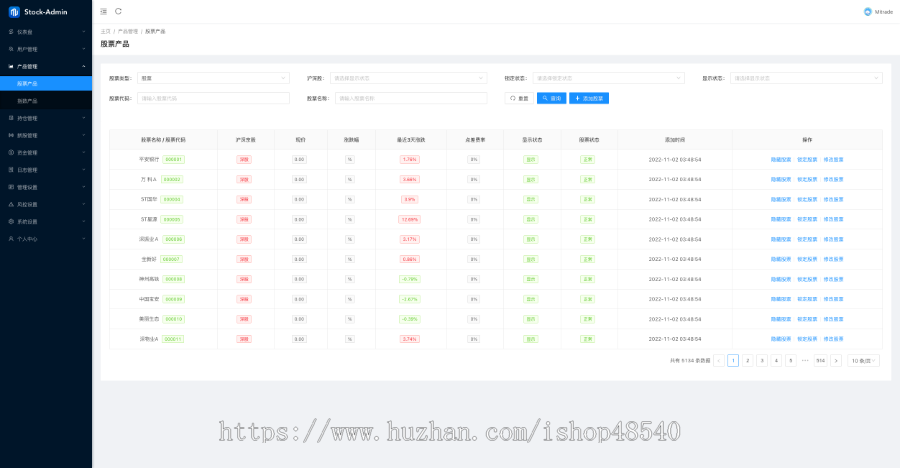Expand the 用户管理 menu chevron

pos(84,49)
